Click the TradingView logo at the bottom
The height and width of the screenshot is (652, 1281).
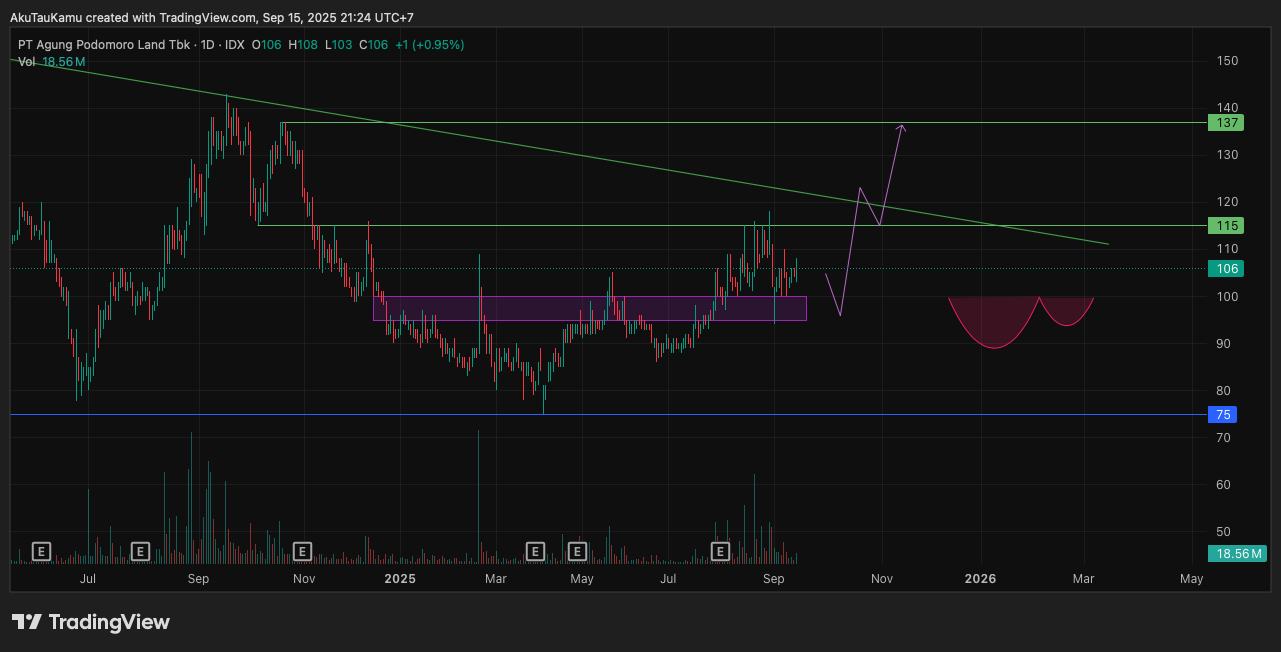91,622
